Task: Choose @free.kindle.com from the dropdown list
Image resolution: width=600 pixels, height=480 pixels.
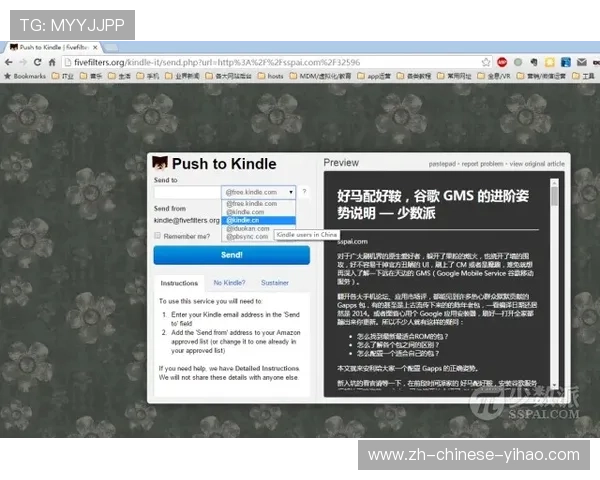Action: (x=258, y=204)
